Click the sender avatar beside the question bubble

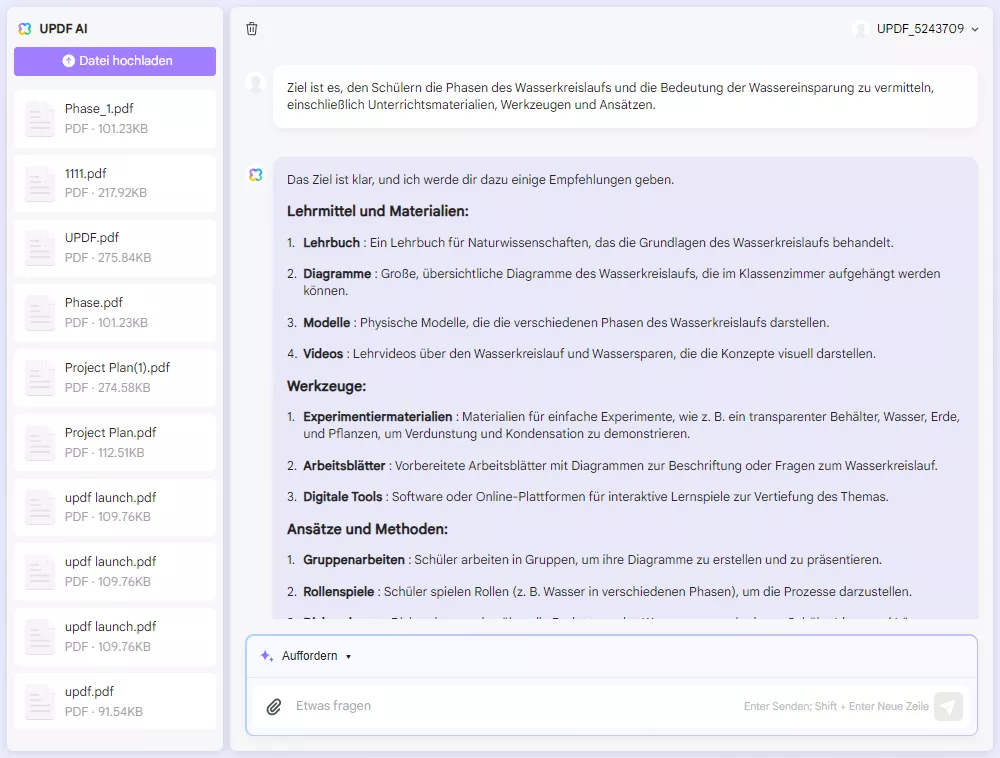(x=256, y=82)
